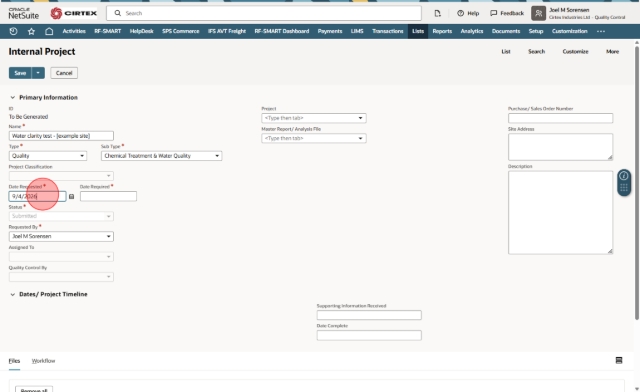Open the RF-SMART Dashboard menu
Screen dimensions: 640x392
tap(282, 31)
